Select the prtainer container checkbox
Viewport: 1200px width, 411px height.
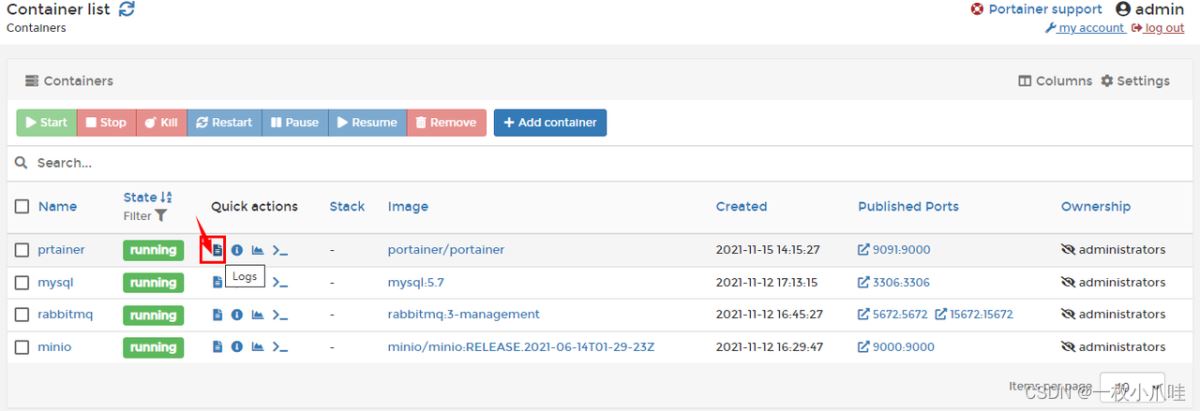tap(22, 250)
